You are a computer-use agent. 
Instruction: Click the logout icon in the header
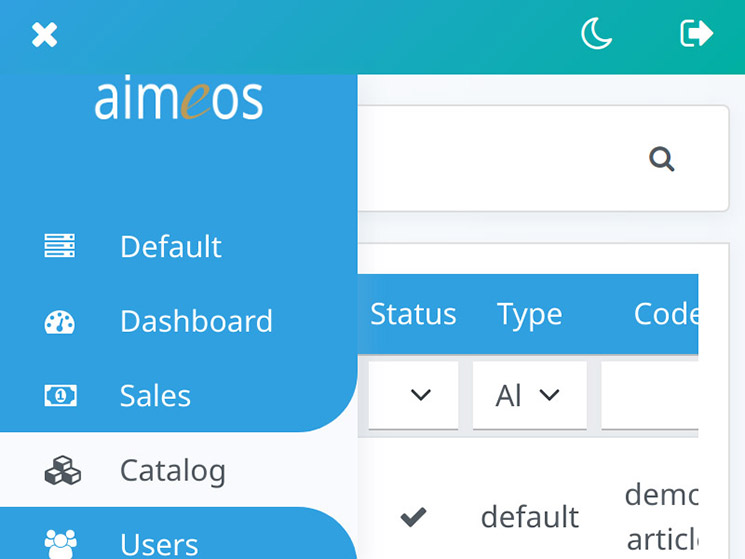[x=696, y=34]
